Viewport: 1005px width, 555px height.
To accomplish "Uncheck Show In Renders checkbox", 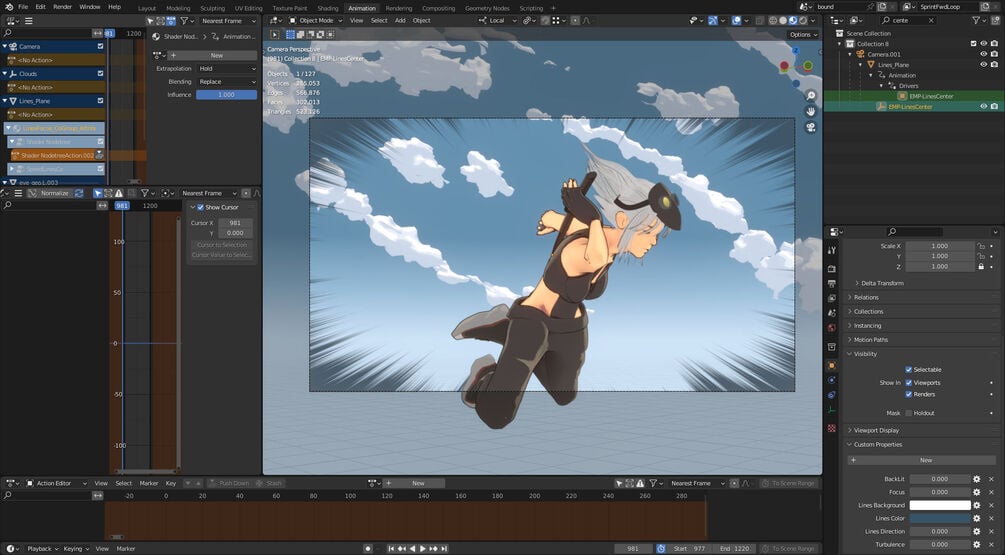I will pos(908,394).
